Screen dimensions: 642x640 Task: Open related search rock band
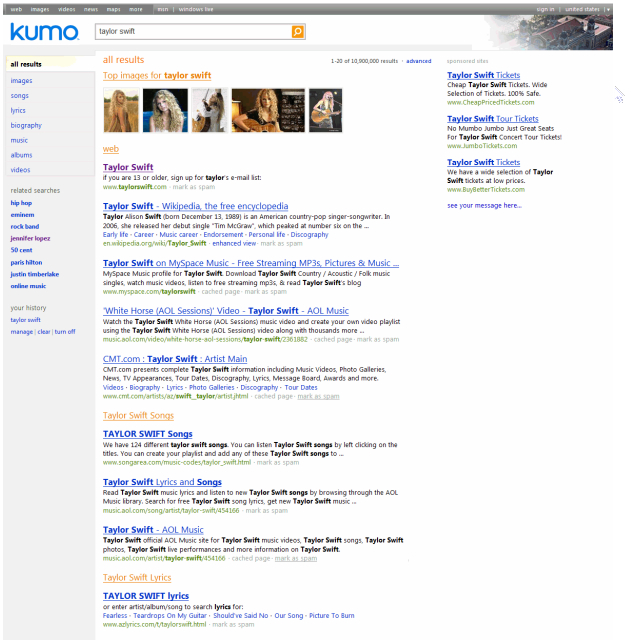click(x=25, y=226)
